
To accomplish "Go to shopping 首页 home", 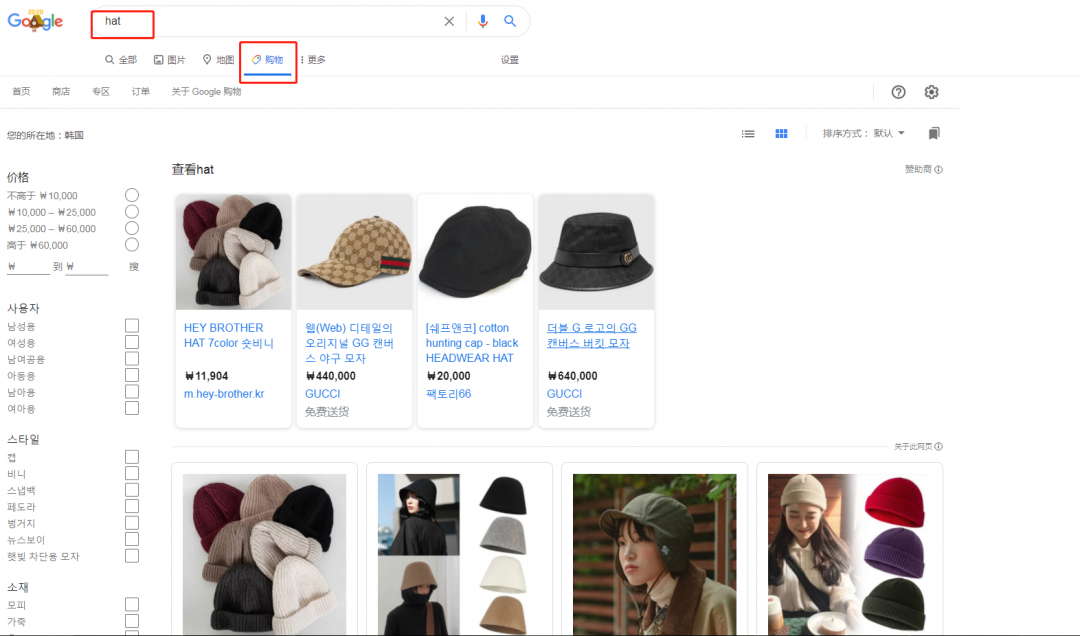I will (x=21, y=92).
